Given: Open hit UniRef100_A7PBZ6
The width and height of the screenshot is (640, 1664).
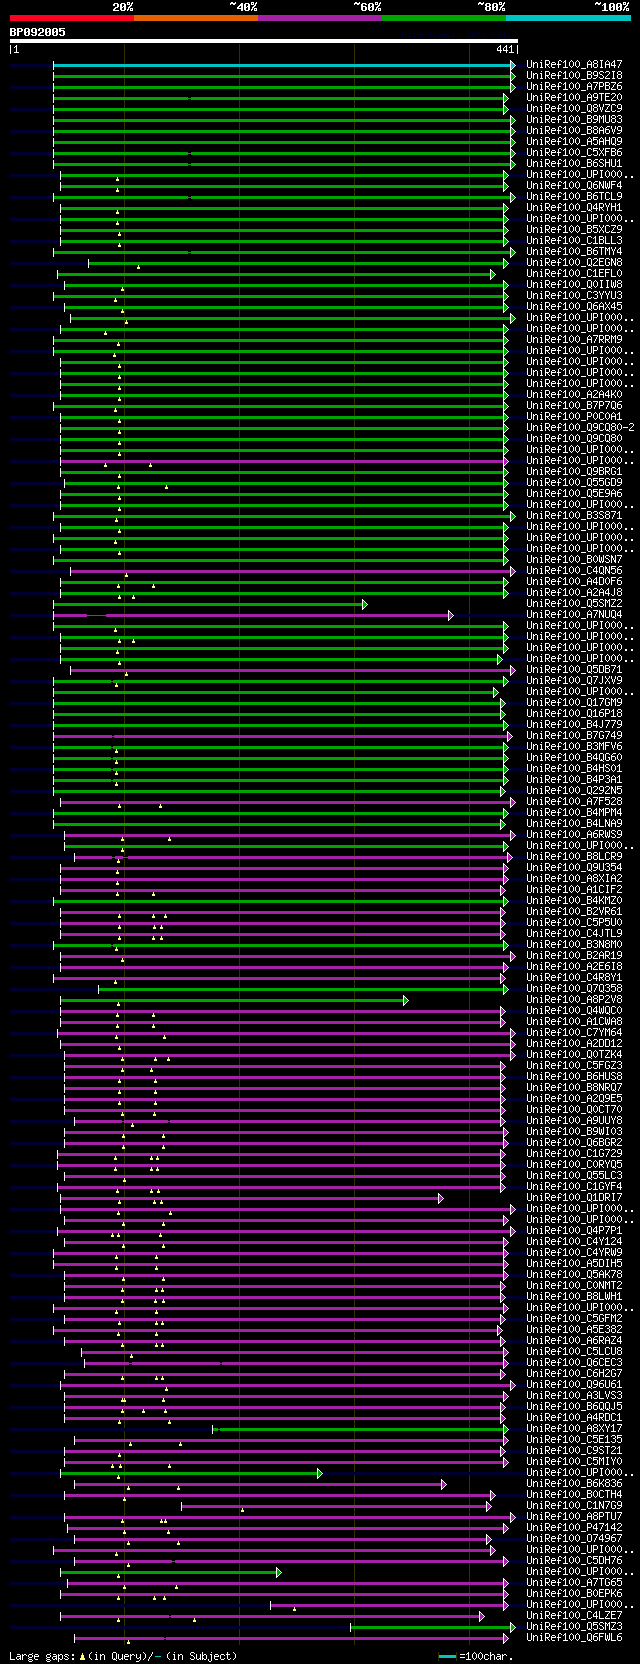Looking at the screenshot, I should point(574,87).
